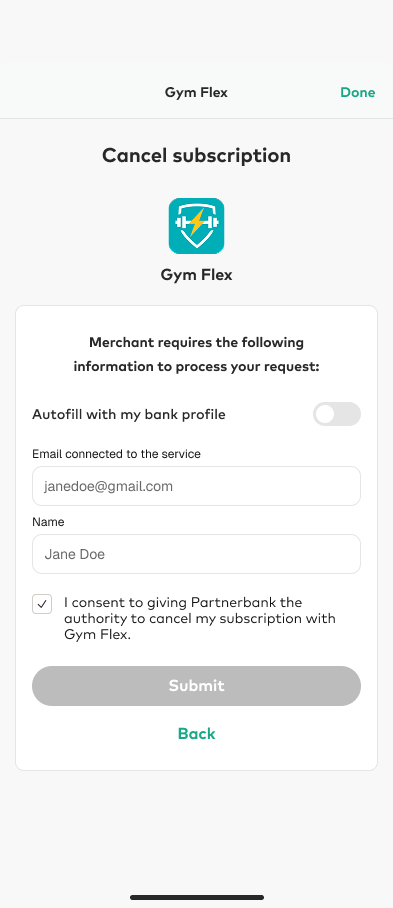Focus the Name text field
The width and height of the screenshot is (393, 908).
[196, 554]
